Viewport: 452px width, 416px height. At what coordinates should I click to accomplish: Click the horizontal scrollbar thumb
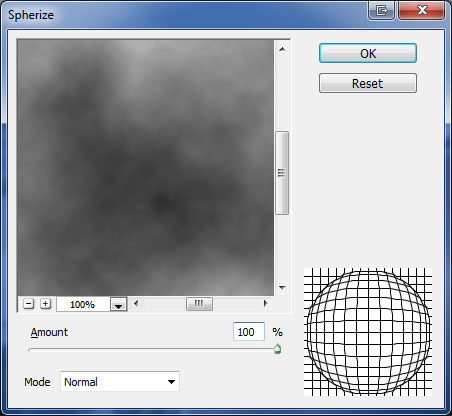[x=199, y=304]
